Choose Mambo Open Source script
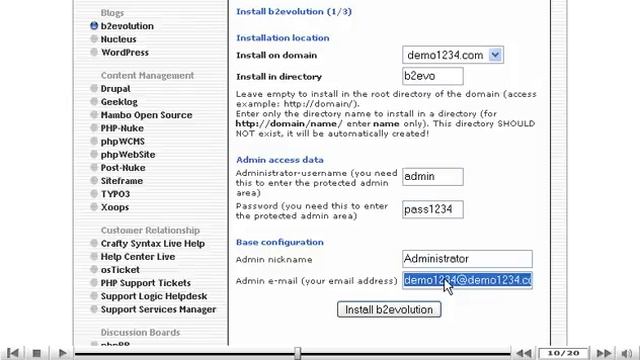The height and width of the screenshot is (360, 640). coord(147,115)
